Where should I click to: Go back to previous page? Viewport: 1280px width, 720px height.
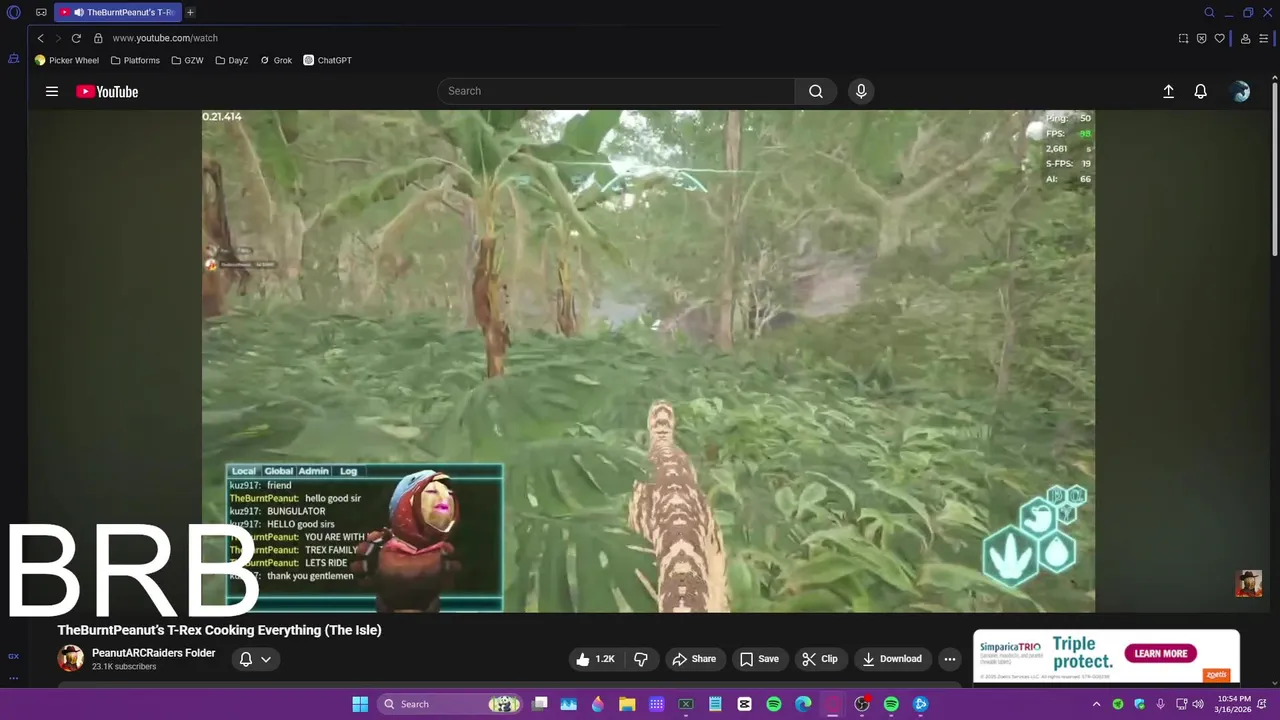pos(41,38)
